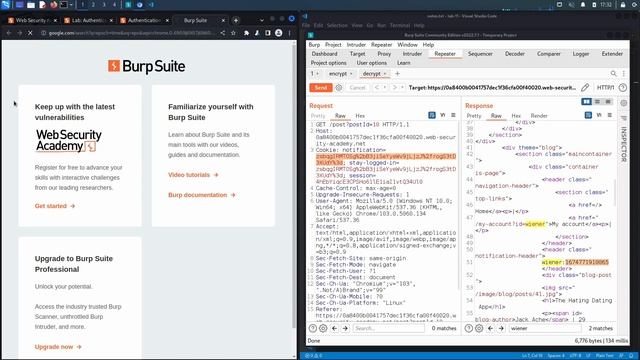
Task: Switch Response view to Render
Action: 539,116
